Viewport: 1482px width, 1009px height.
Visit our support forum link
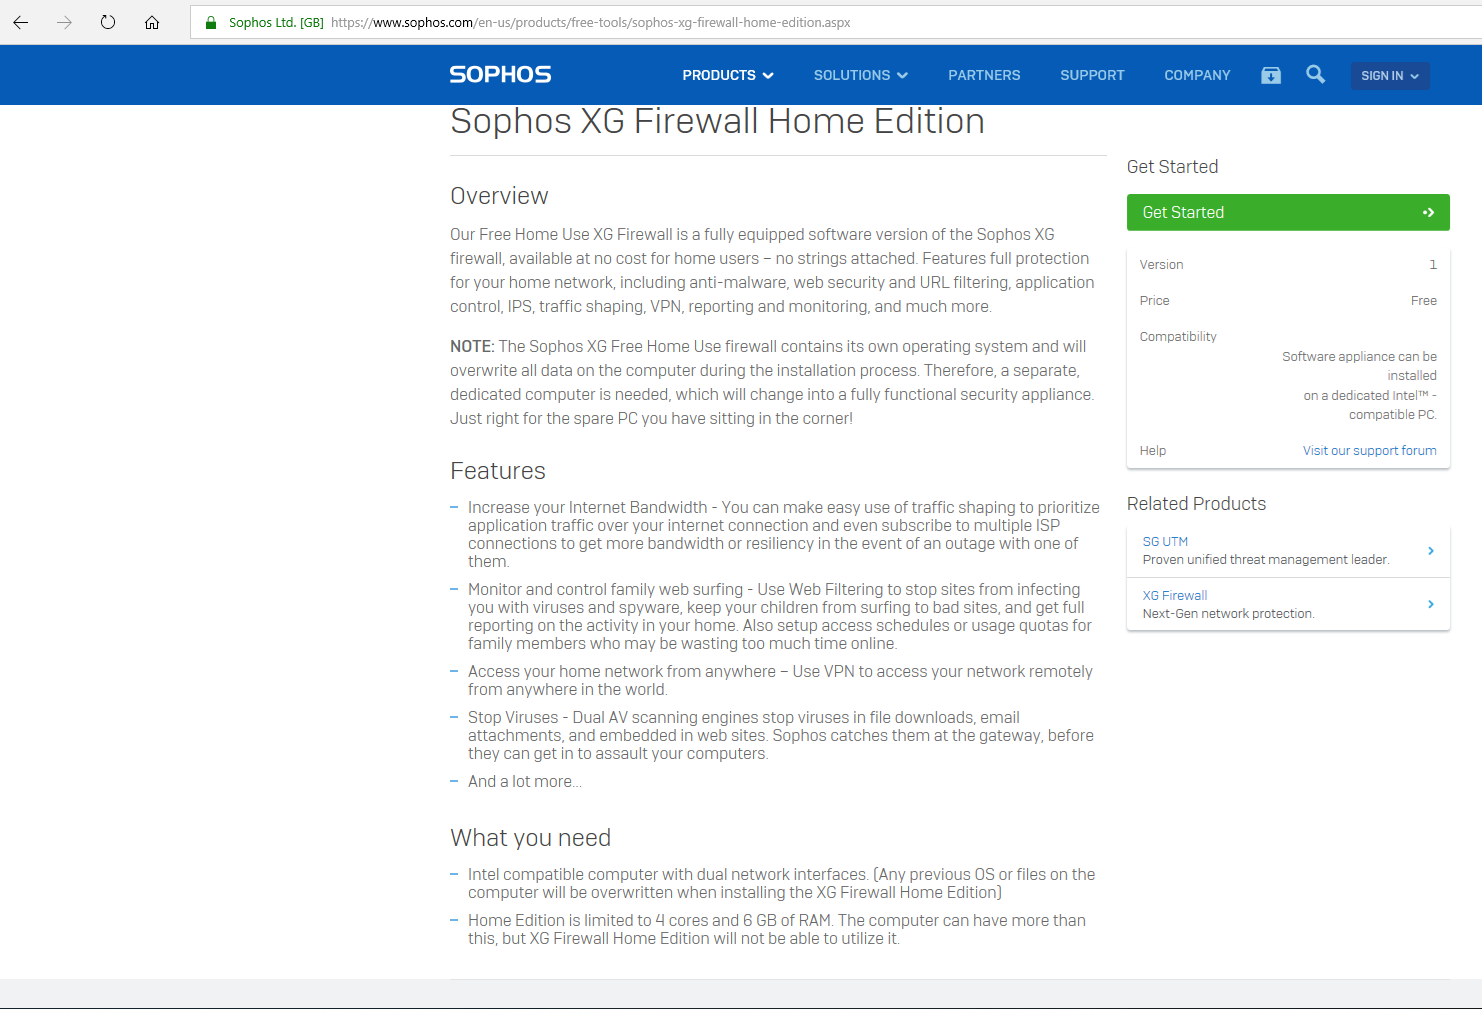[x=1369, y=451]
